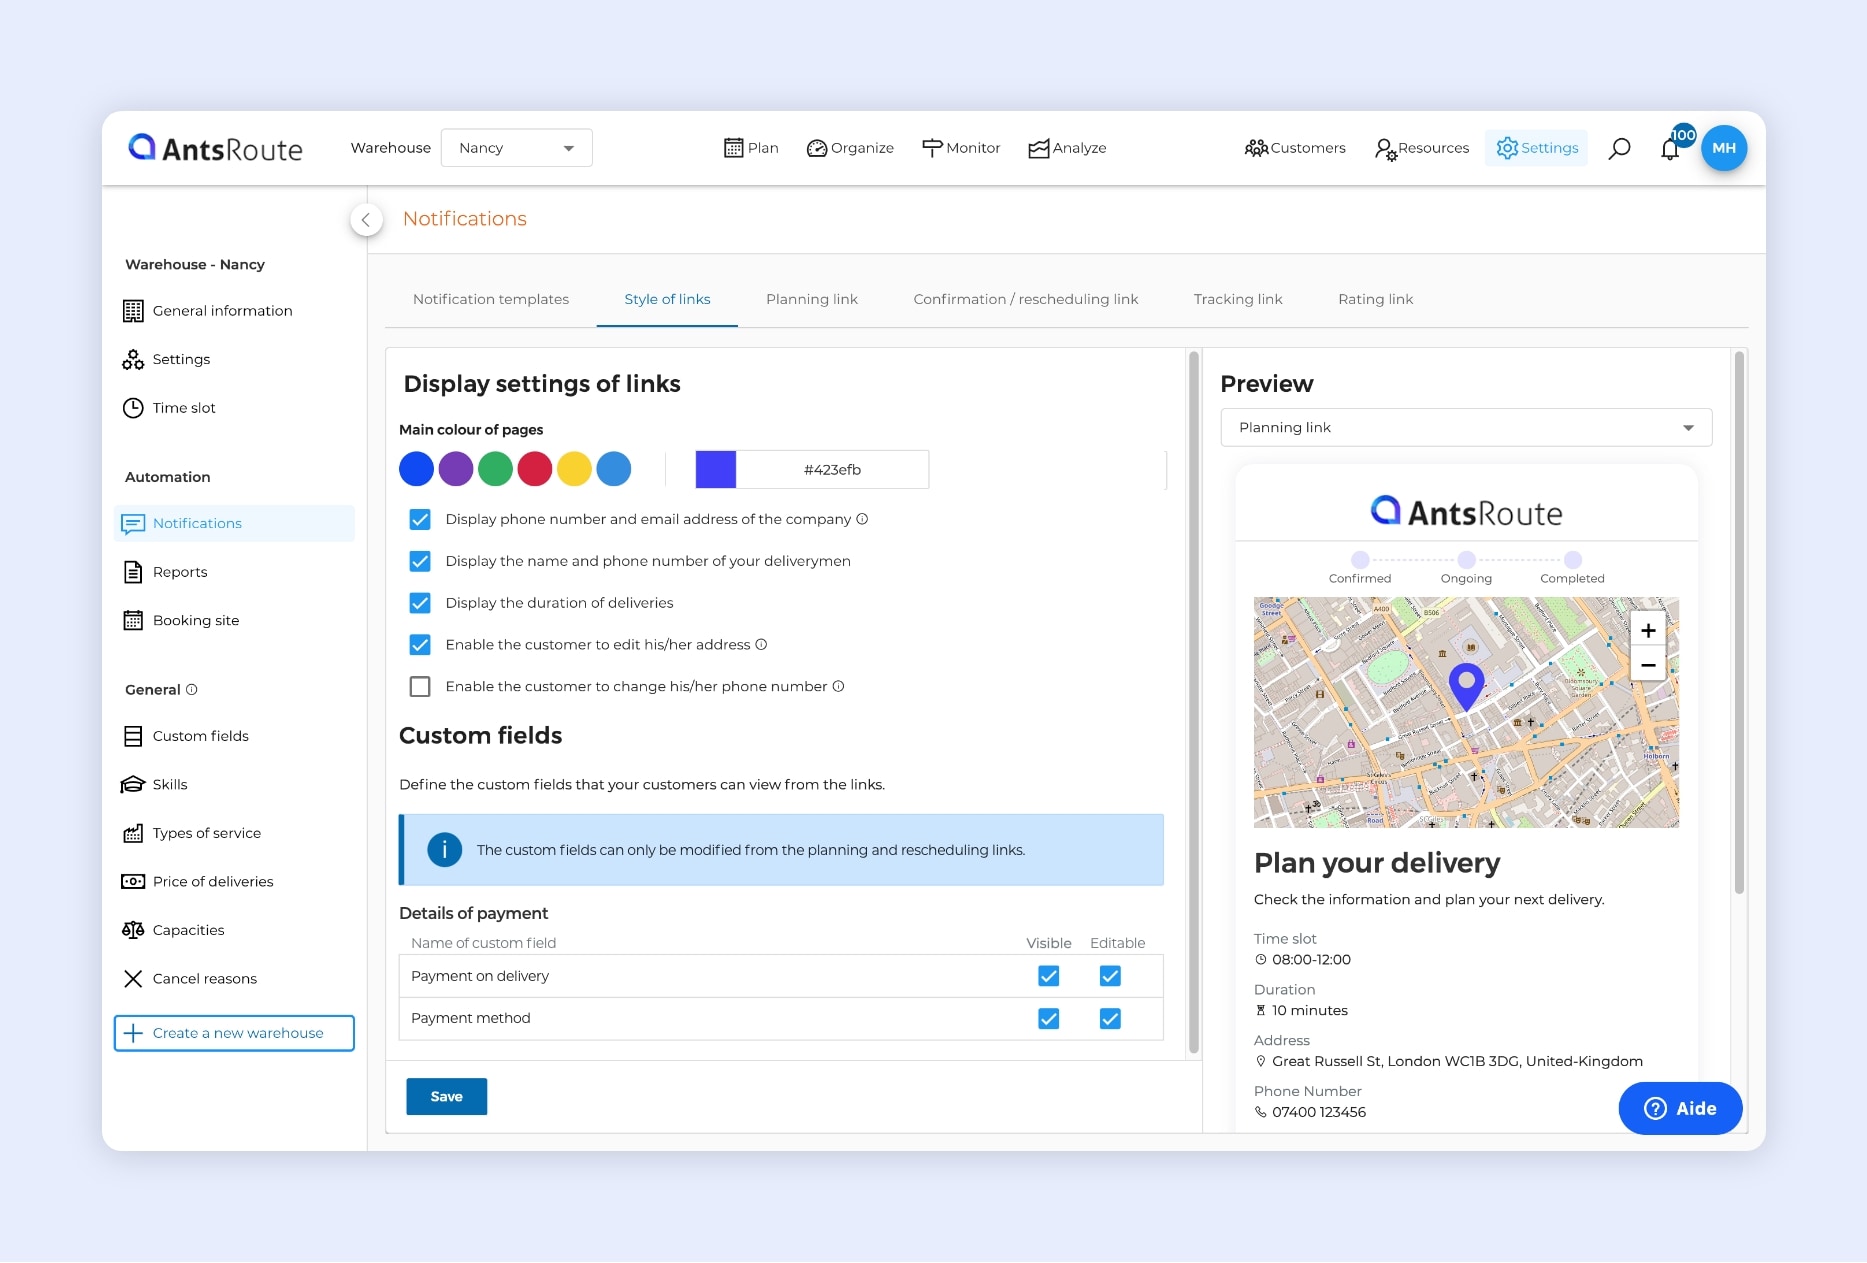Open the Notification templates tab
Screen dimensions: 1867x1263
pos(490,299)
